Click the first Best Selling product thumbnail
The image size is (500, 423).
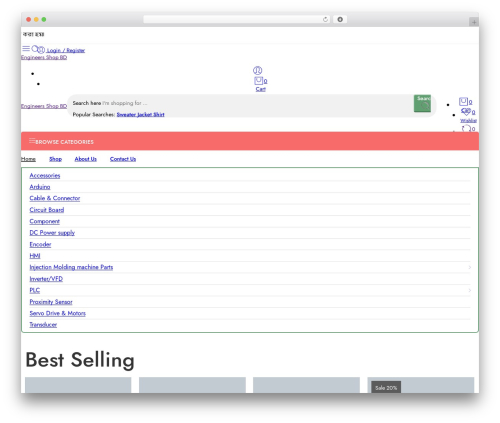[78, 385]
